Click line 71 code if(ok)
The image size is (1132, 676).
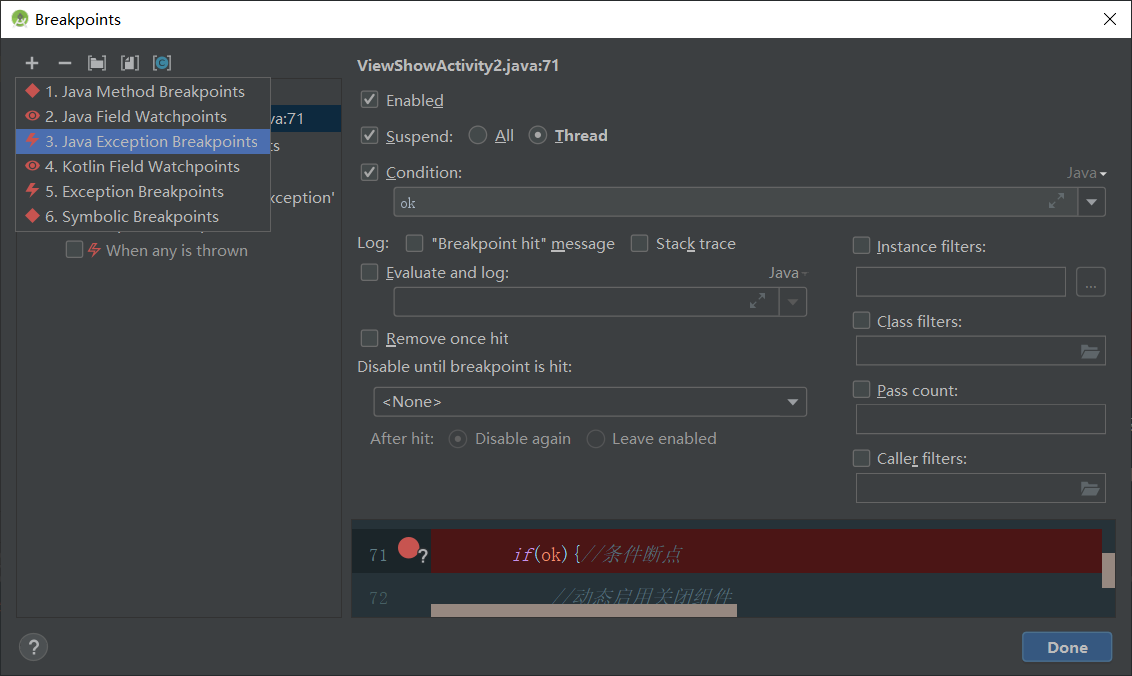546,554
